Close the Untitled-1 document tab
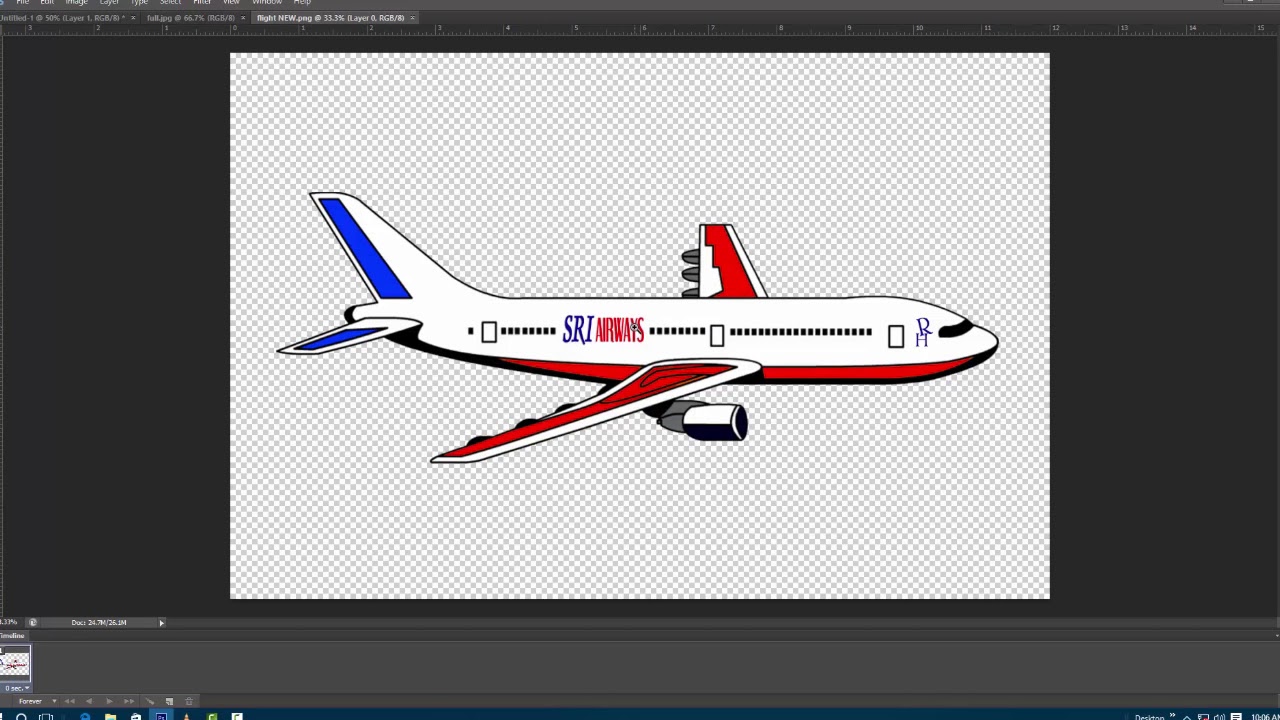The height and width of the screenshot is (720, 1280). 133,18
